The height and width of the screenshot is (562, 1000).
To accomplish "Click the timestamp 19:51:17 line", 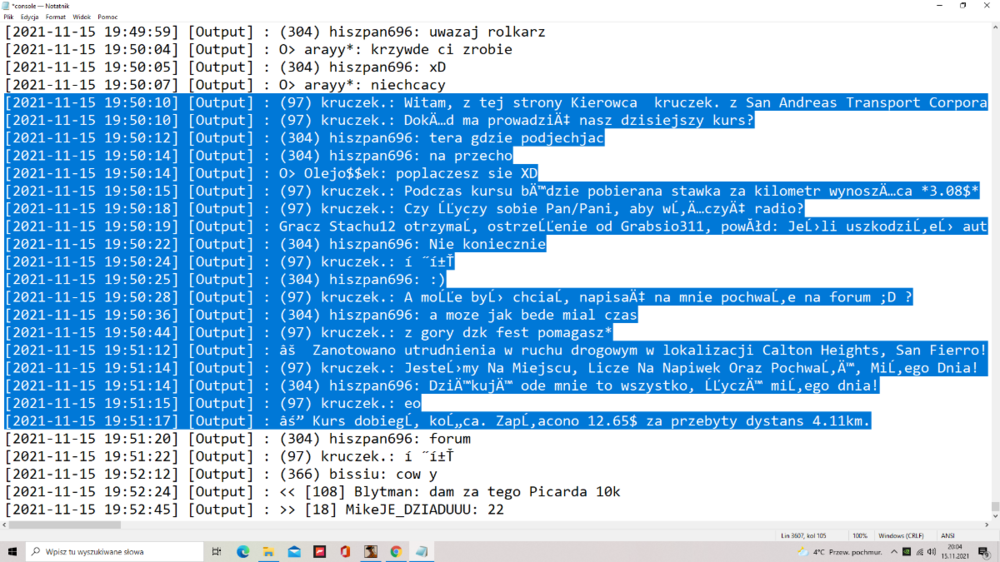I will [438, 421].
